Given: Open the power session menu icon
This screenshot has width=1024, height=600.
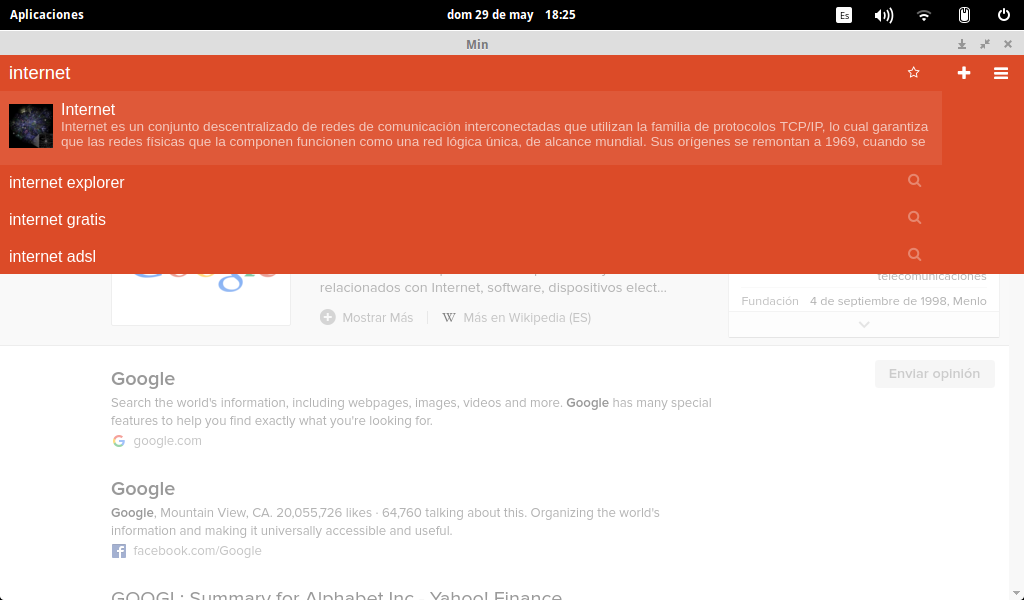Looking at the screenshot, I should [x=1004, y=14].
